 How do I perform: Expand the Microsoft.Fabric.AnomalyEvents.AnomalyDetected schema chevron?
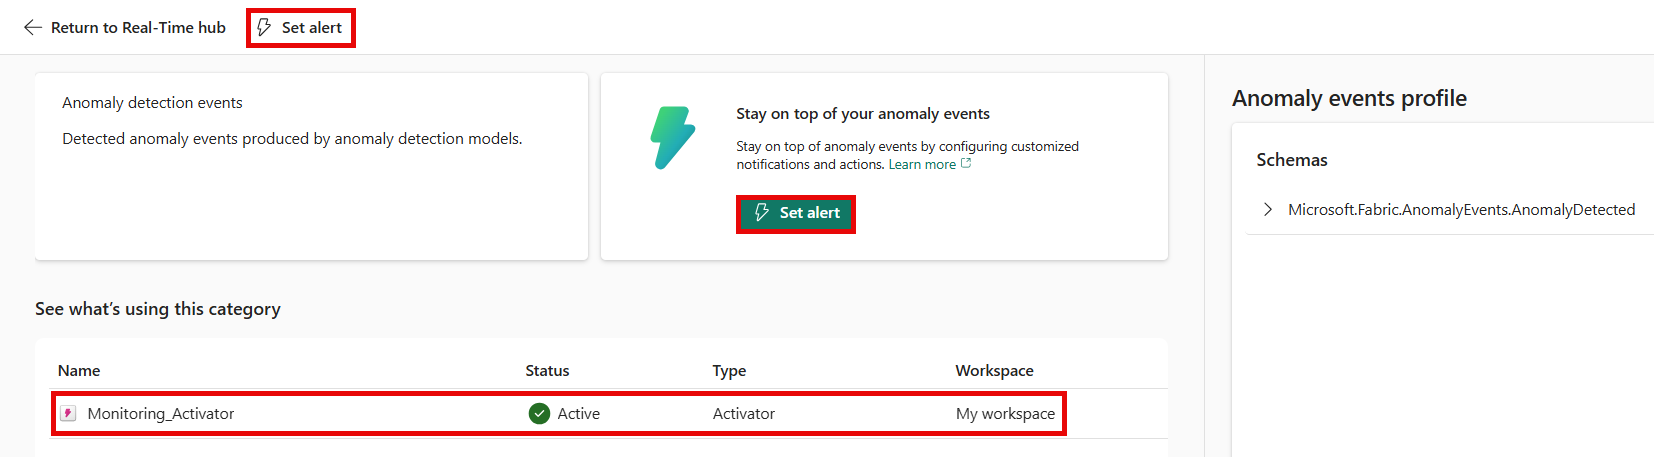[x=1268, y=210]
